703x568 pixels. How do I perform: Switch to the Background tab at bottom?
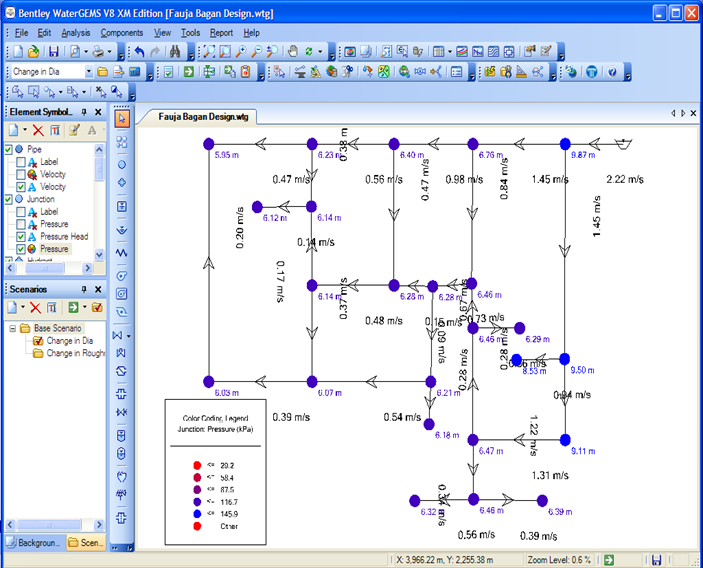(36, 542)
